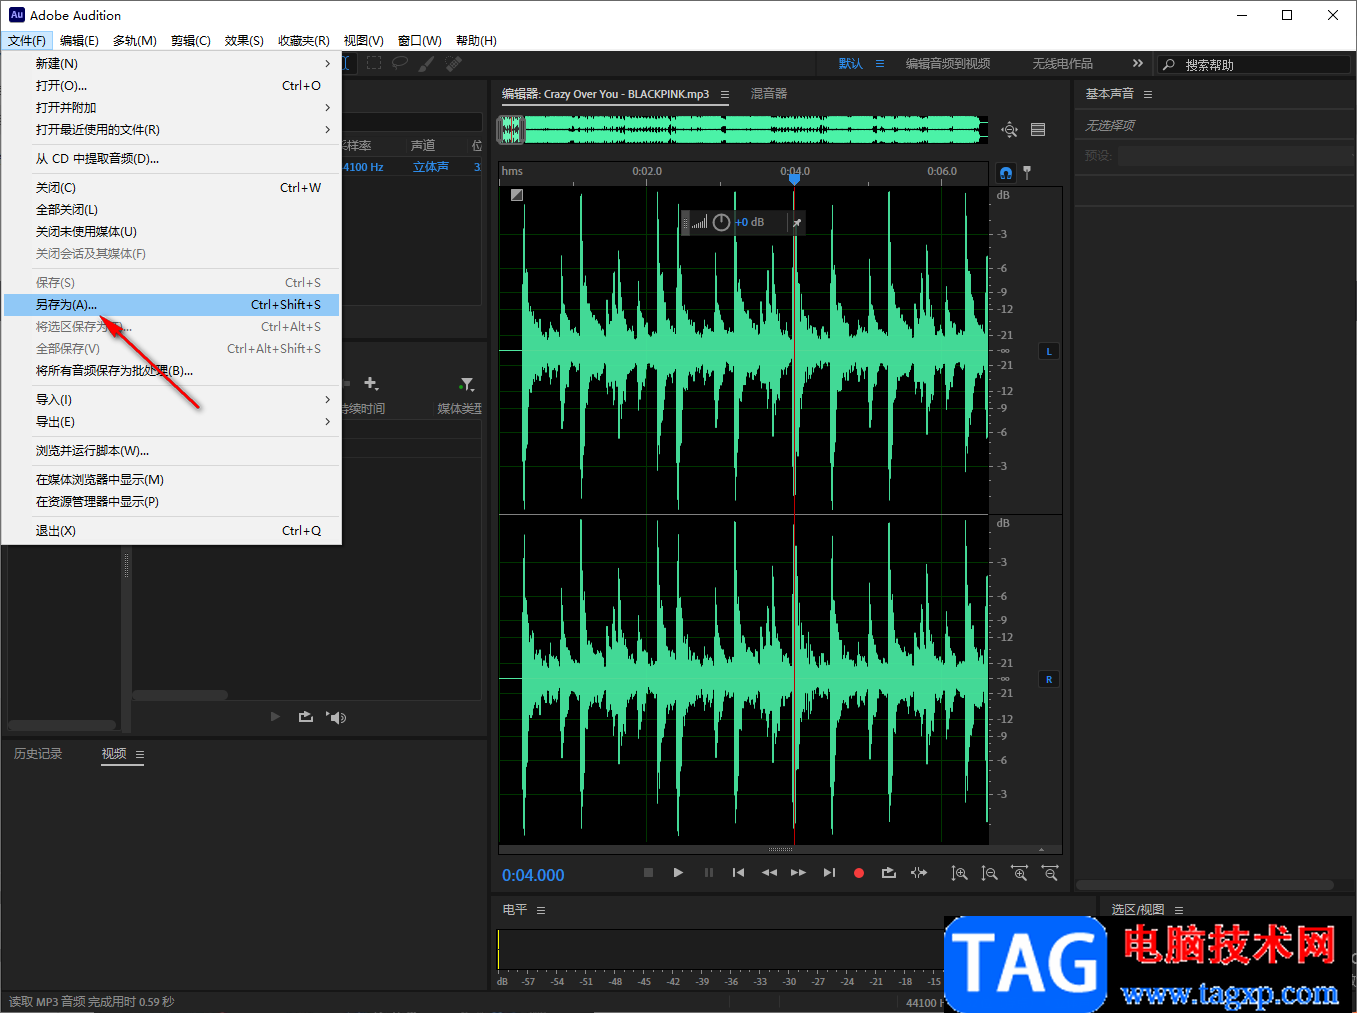This screenshot has height=1013, width=1357.
Task: Click the preview play button in files panel
Action: [x=275, y=717]
